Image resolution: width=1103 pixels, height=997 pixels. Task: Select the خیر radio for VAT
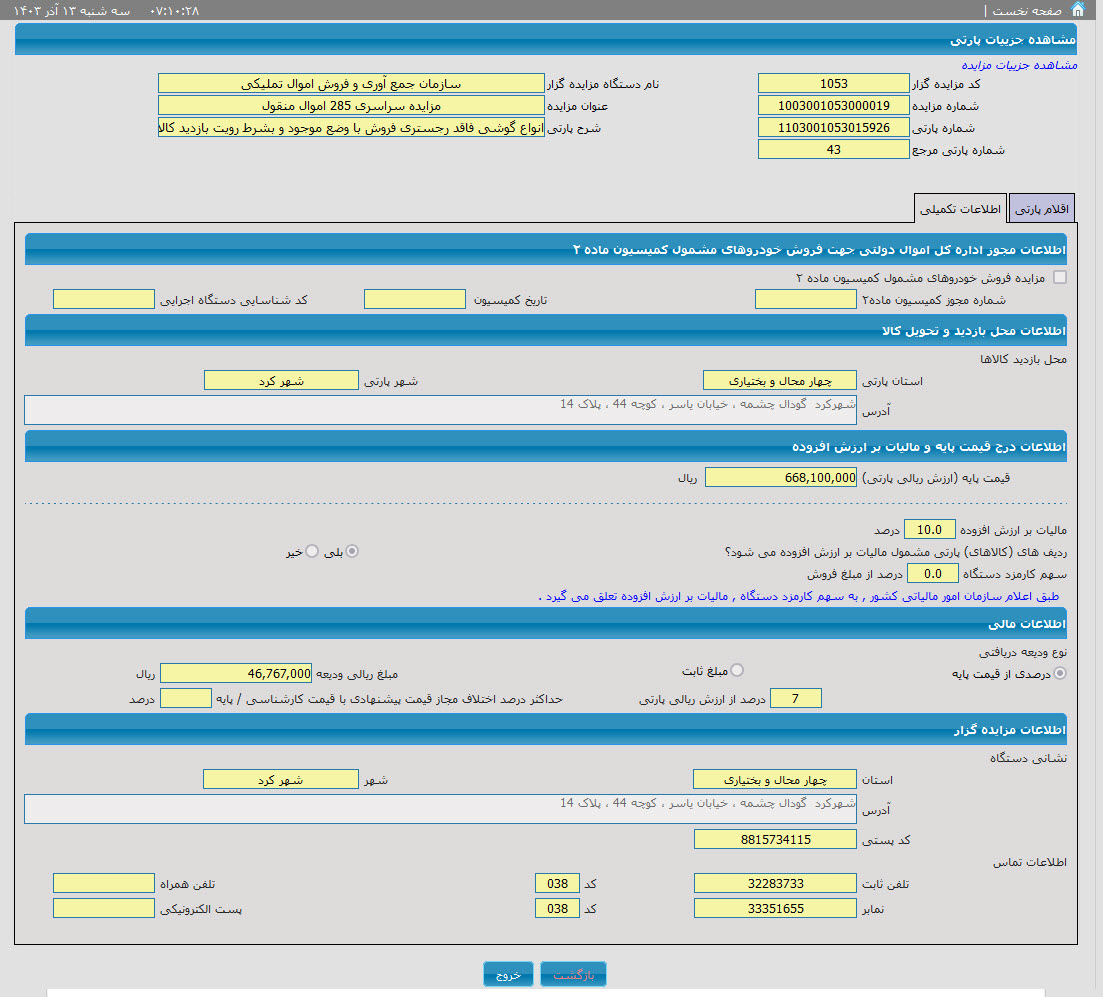[312, 551]
